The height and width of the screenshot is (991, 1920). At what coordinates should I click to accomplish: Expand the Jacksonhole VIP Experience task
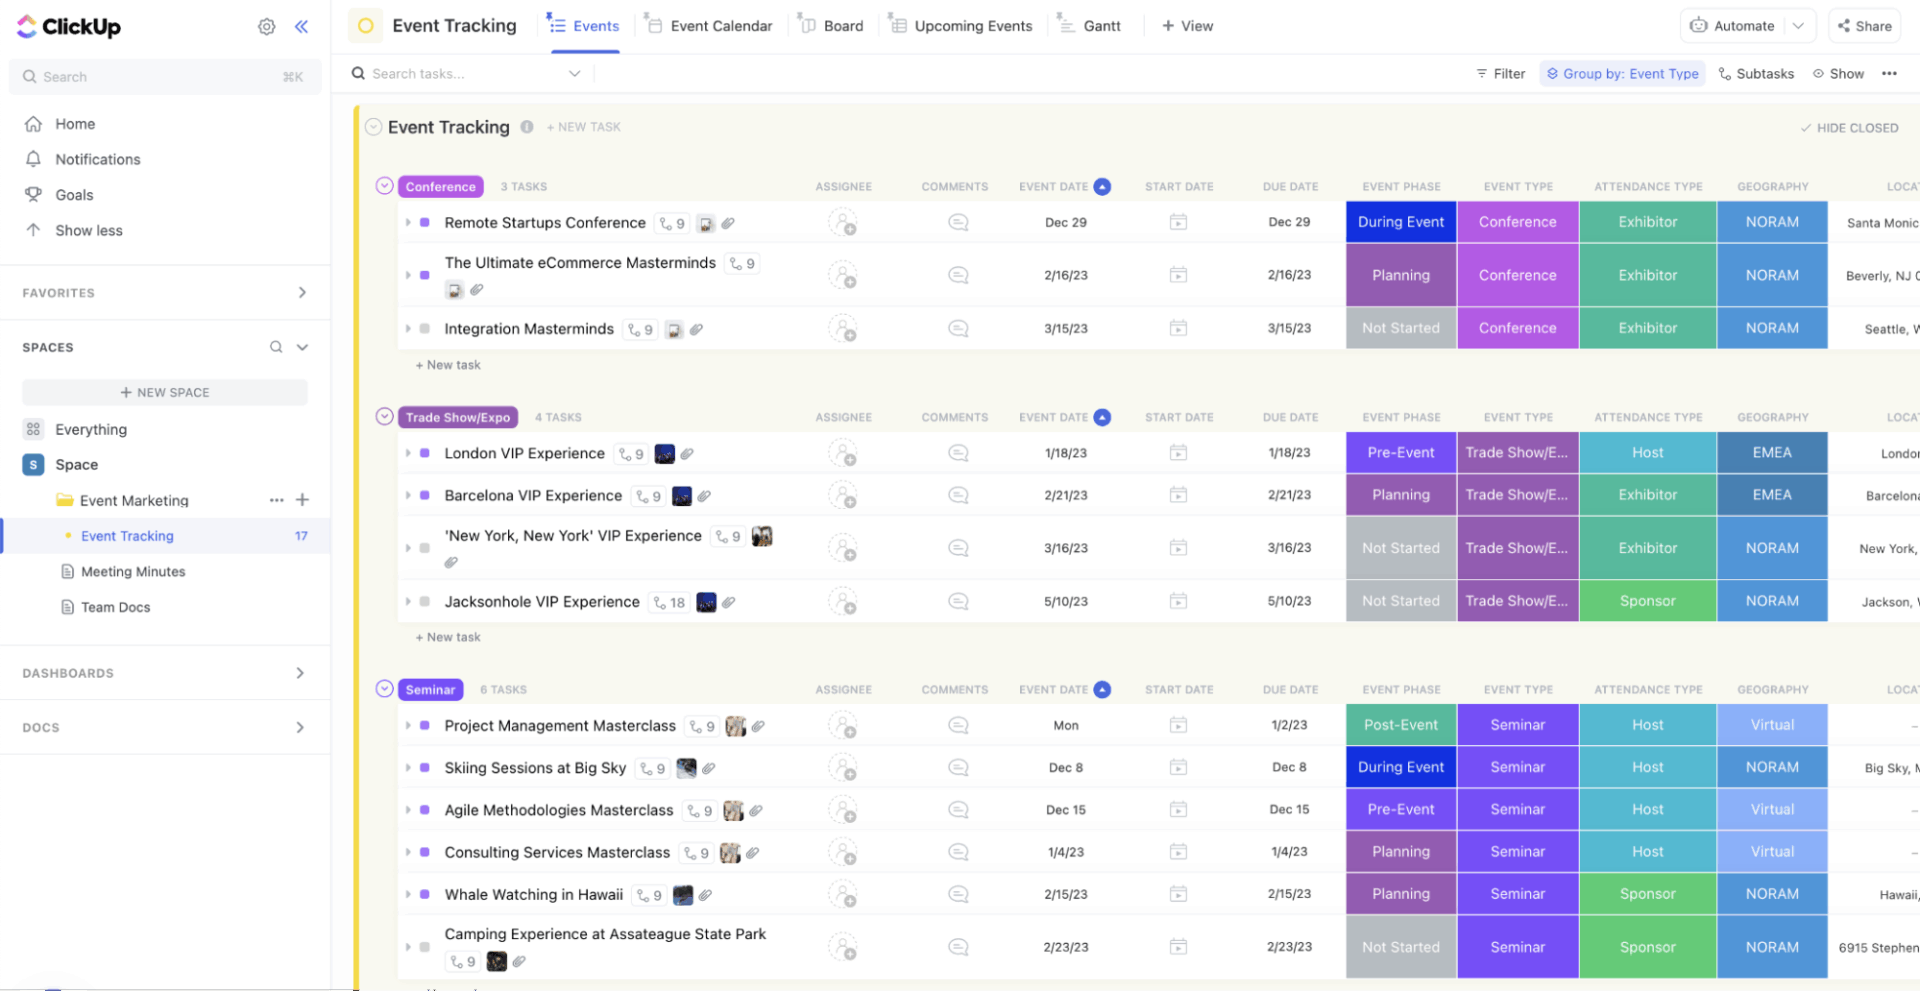tap(408, 601)
